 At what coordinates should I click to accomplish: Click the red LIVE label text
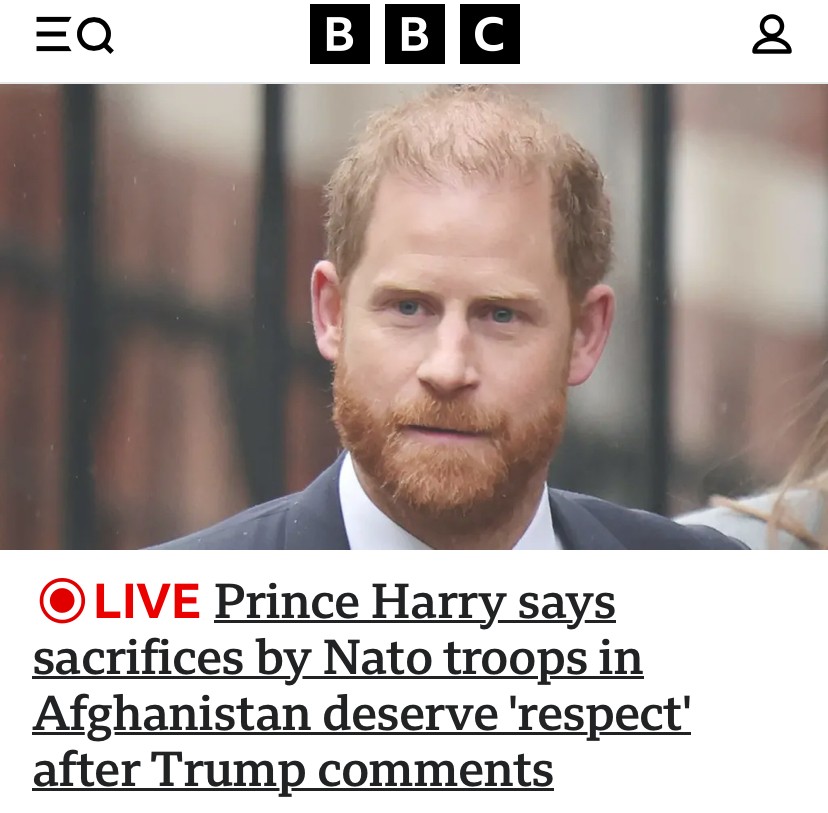(147, 601)
